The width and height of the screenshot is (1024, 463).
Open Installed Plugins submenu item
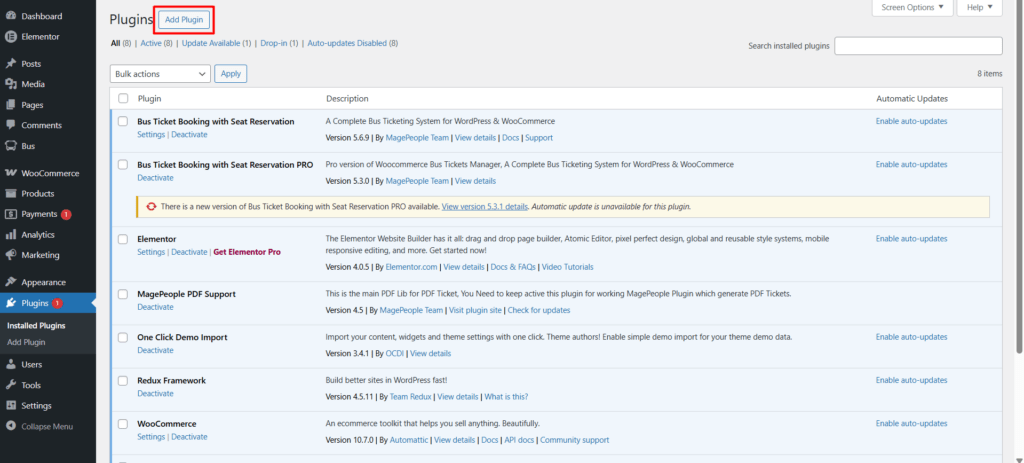pos(36,325)
